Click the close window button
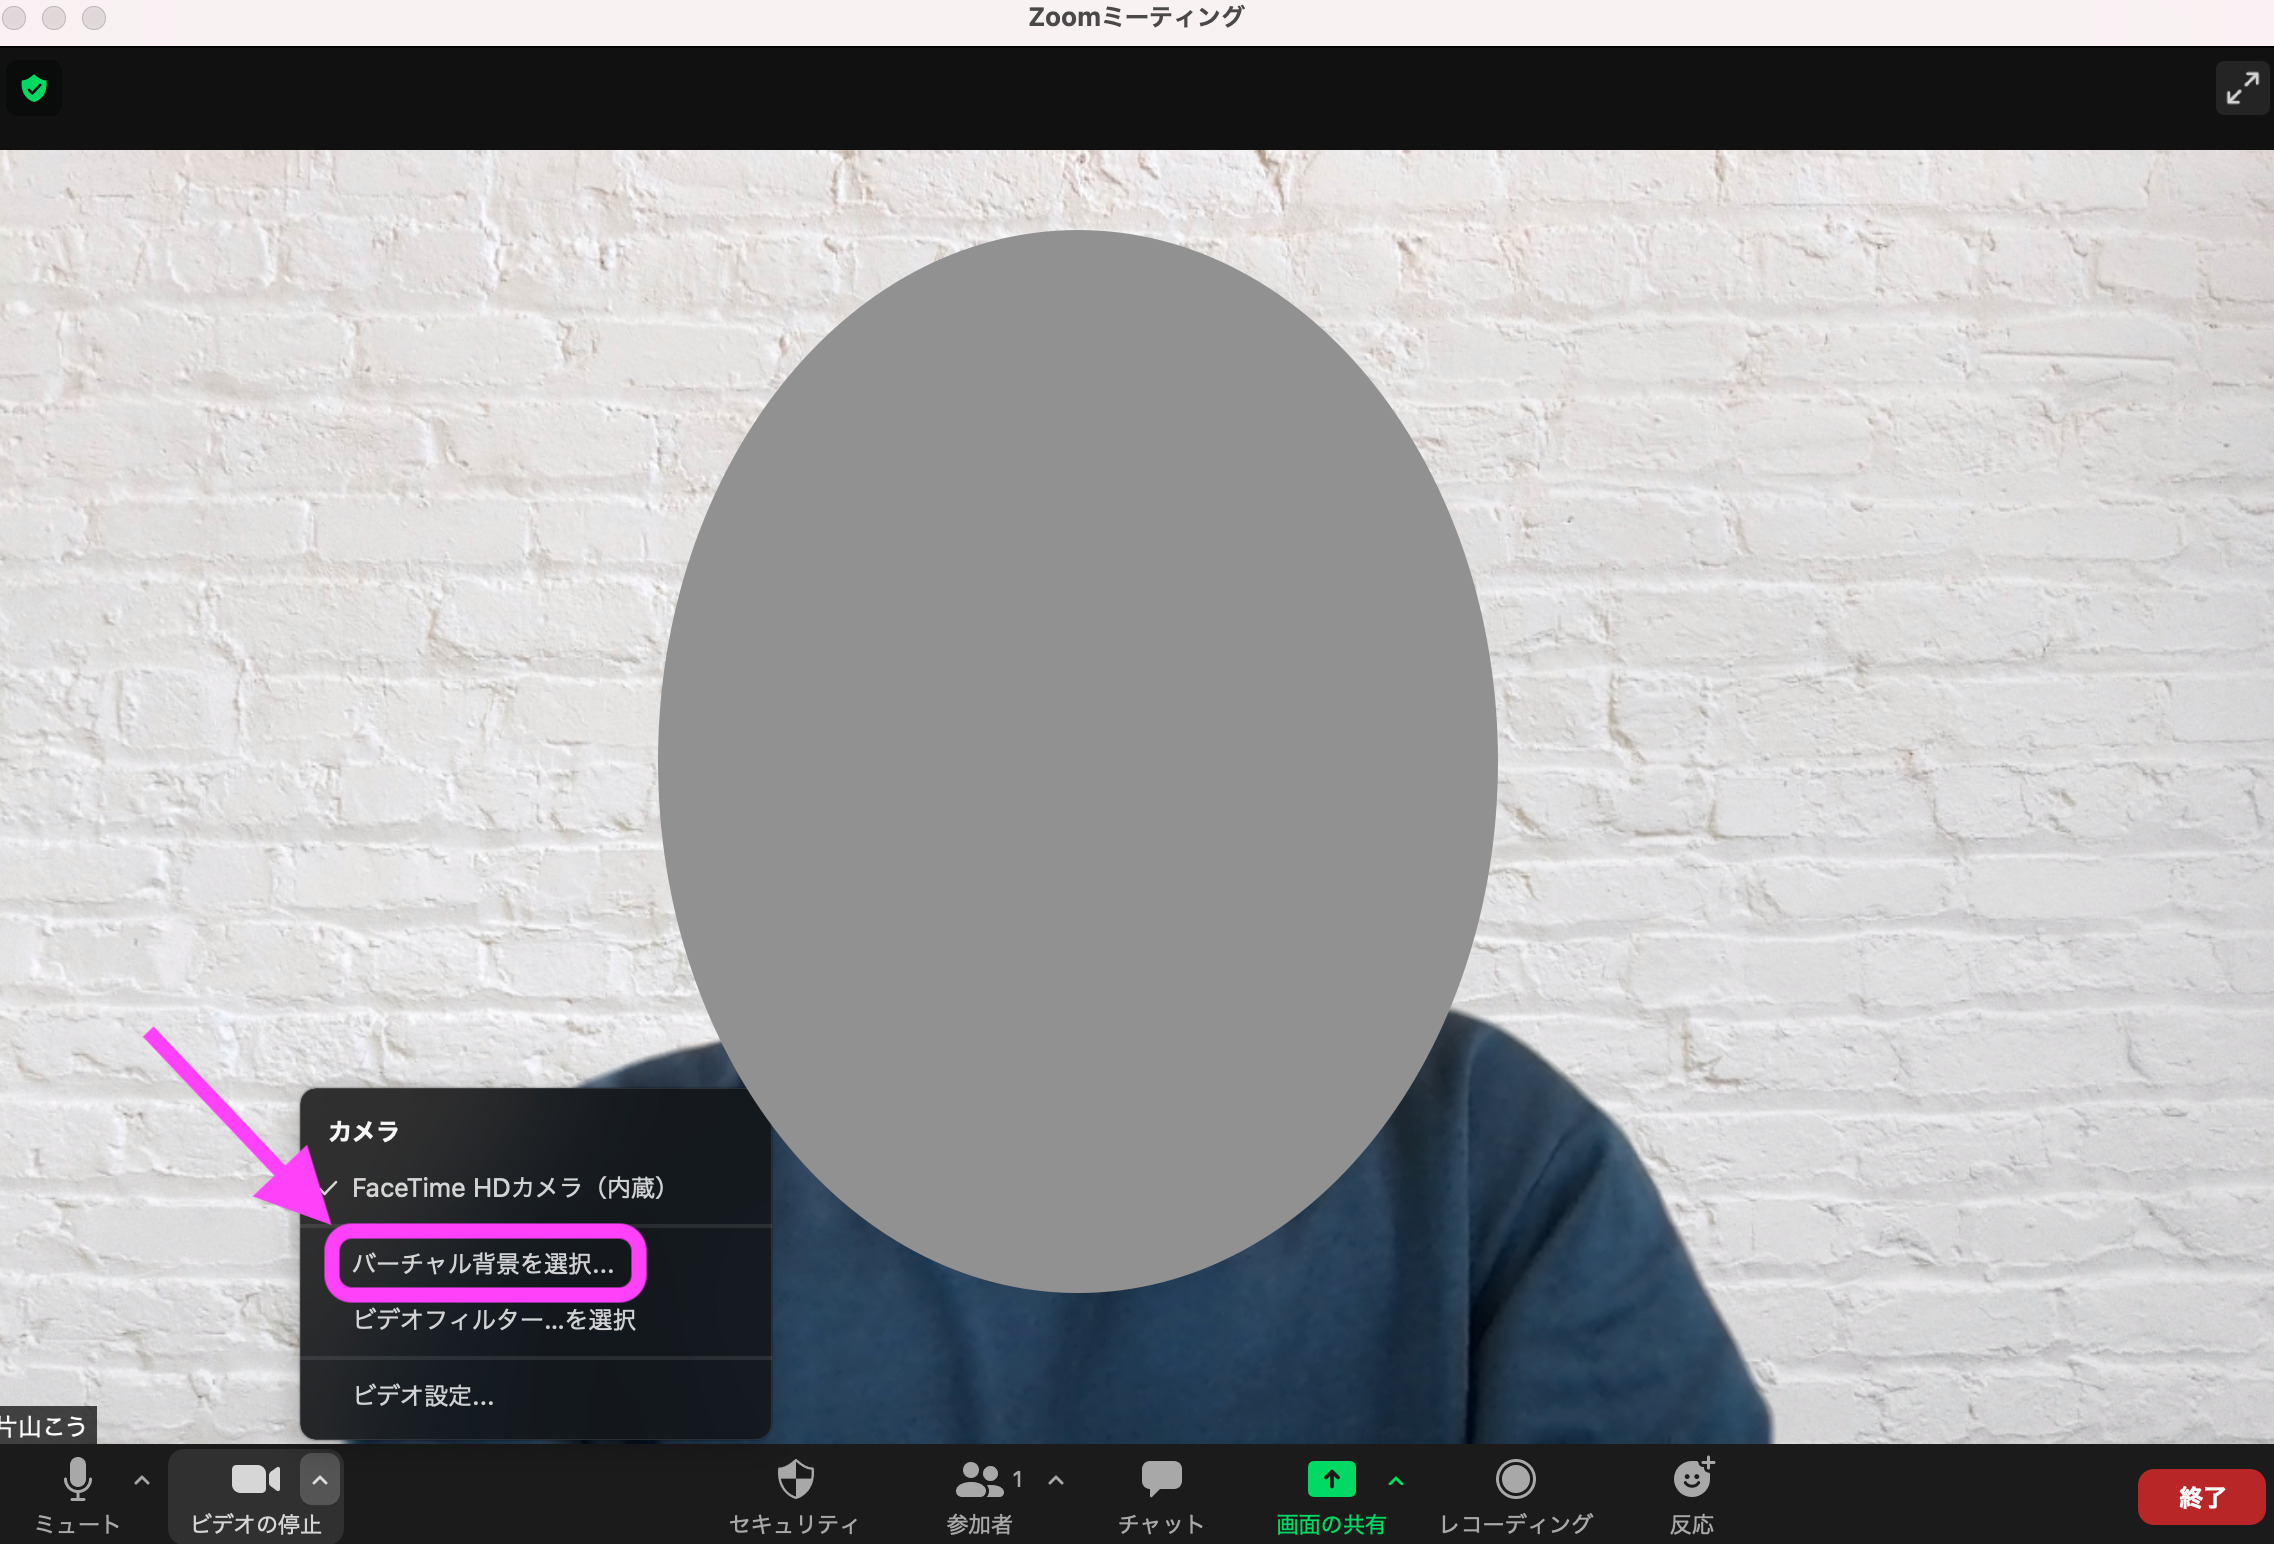2274x1544 pixels. (14, 18)
